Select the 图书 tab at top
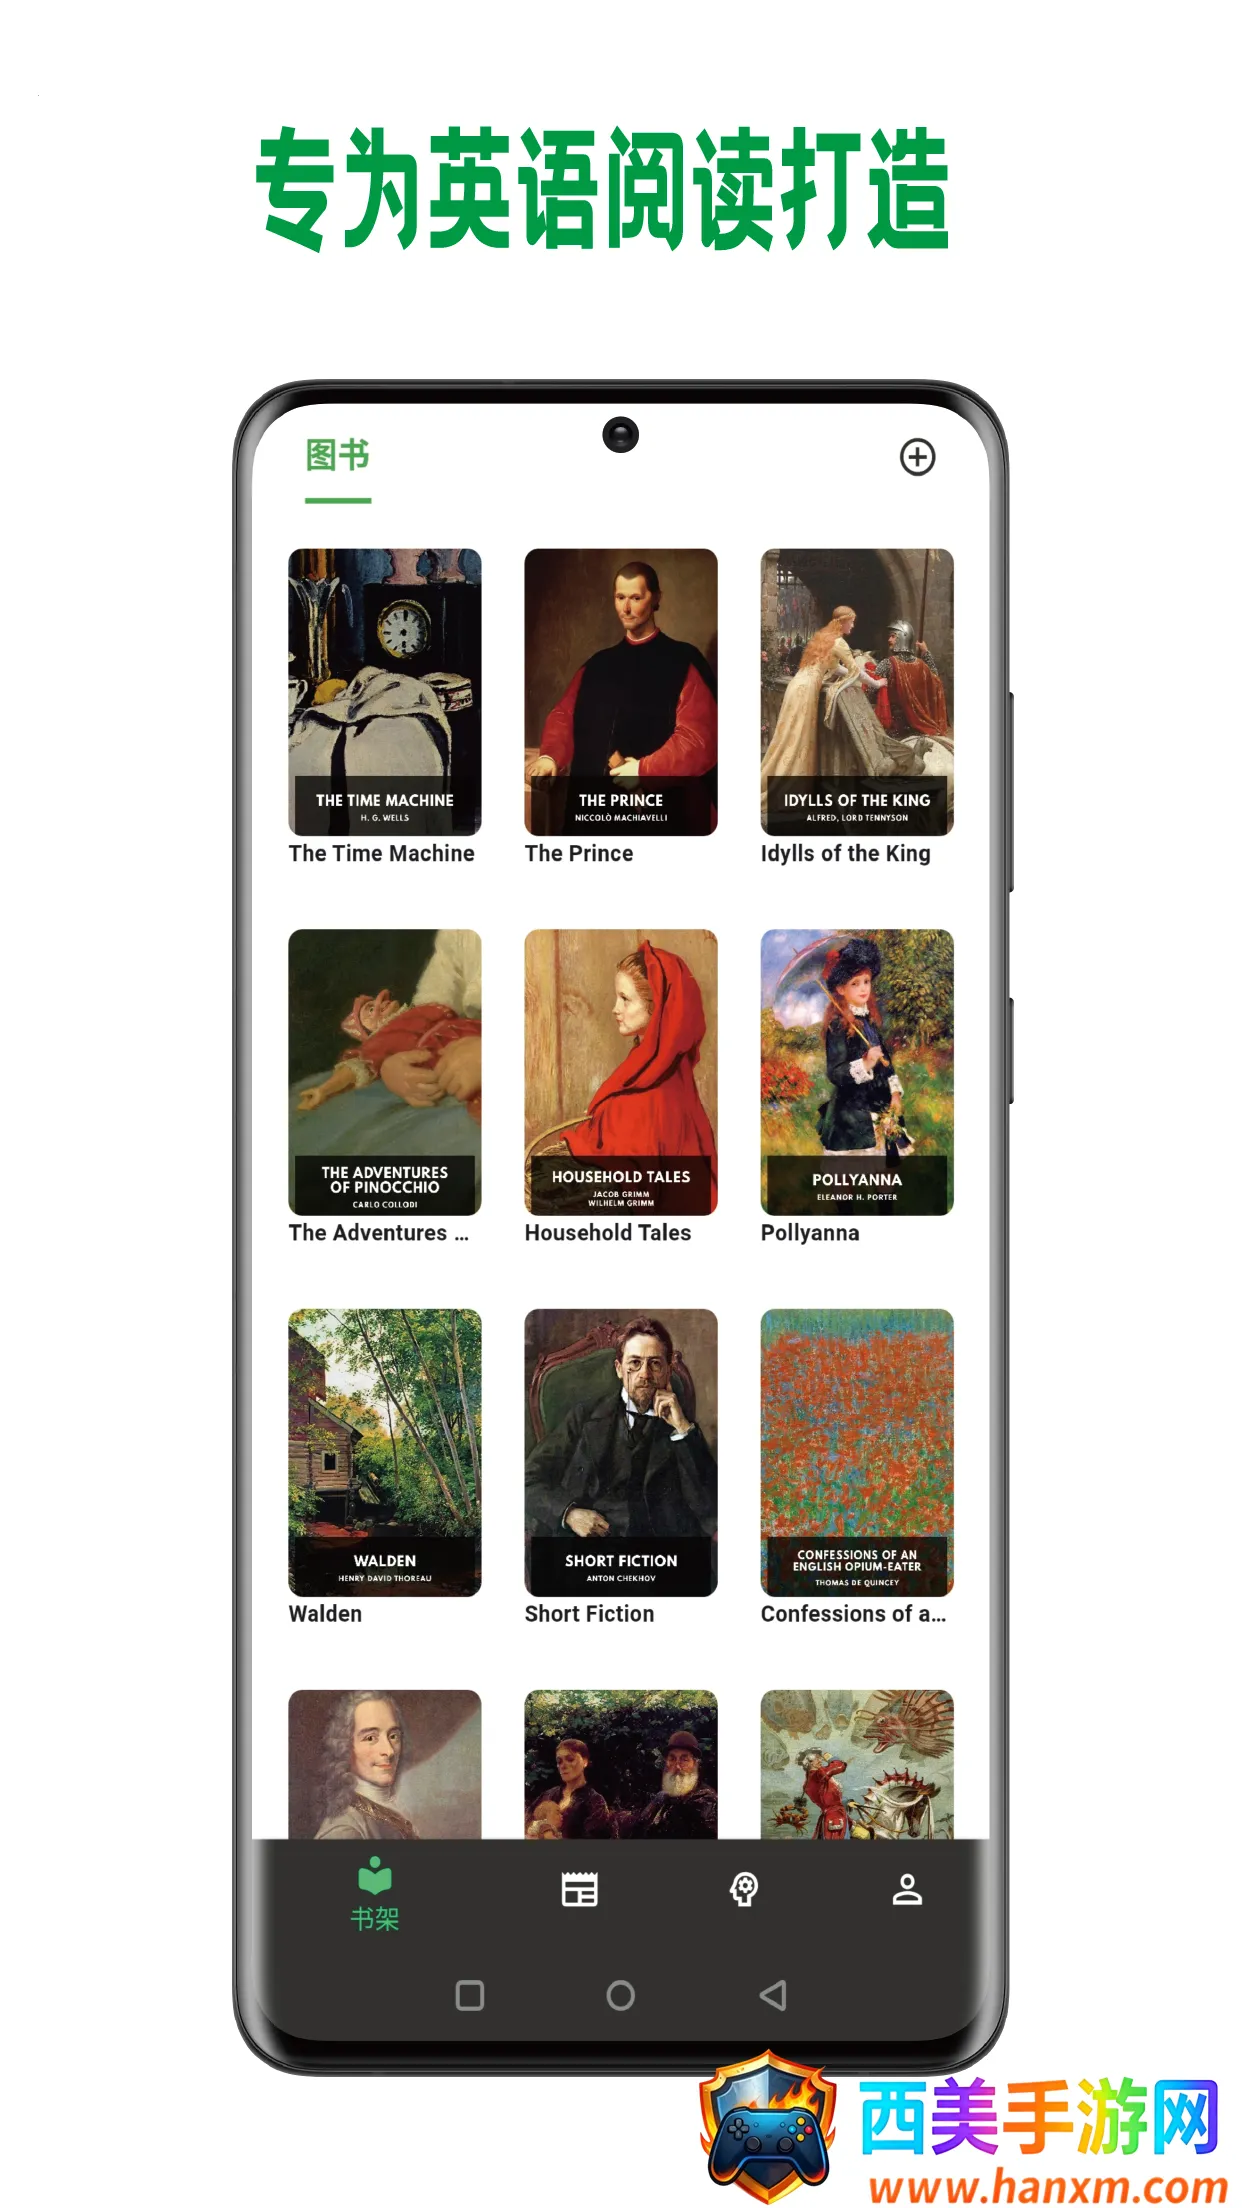Viewport: 1242px width, 2208px height. point(338,455)
